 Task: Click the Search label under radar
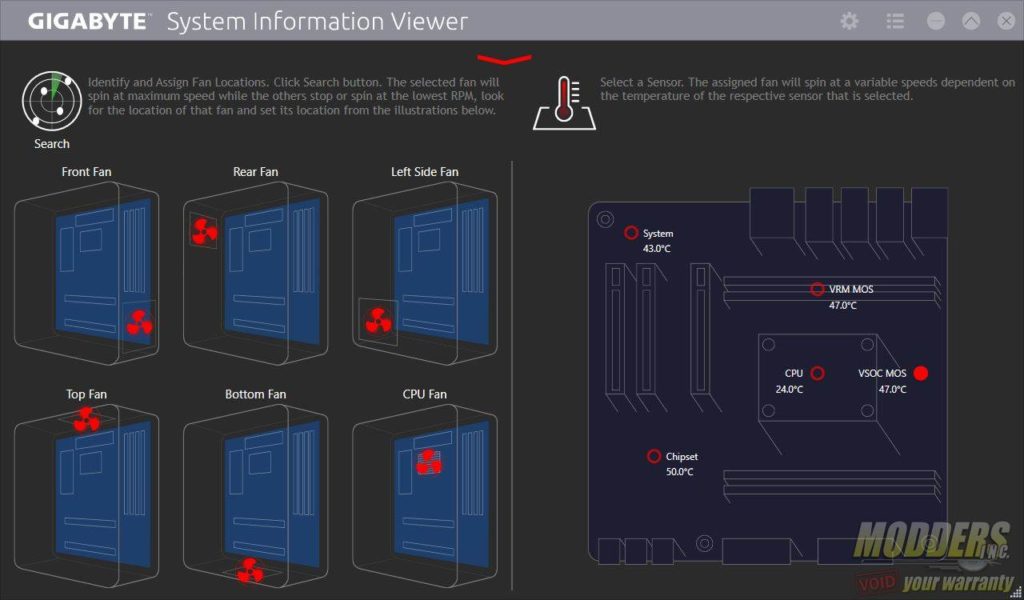click(52, 144)
